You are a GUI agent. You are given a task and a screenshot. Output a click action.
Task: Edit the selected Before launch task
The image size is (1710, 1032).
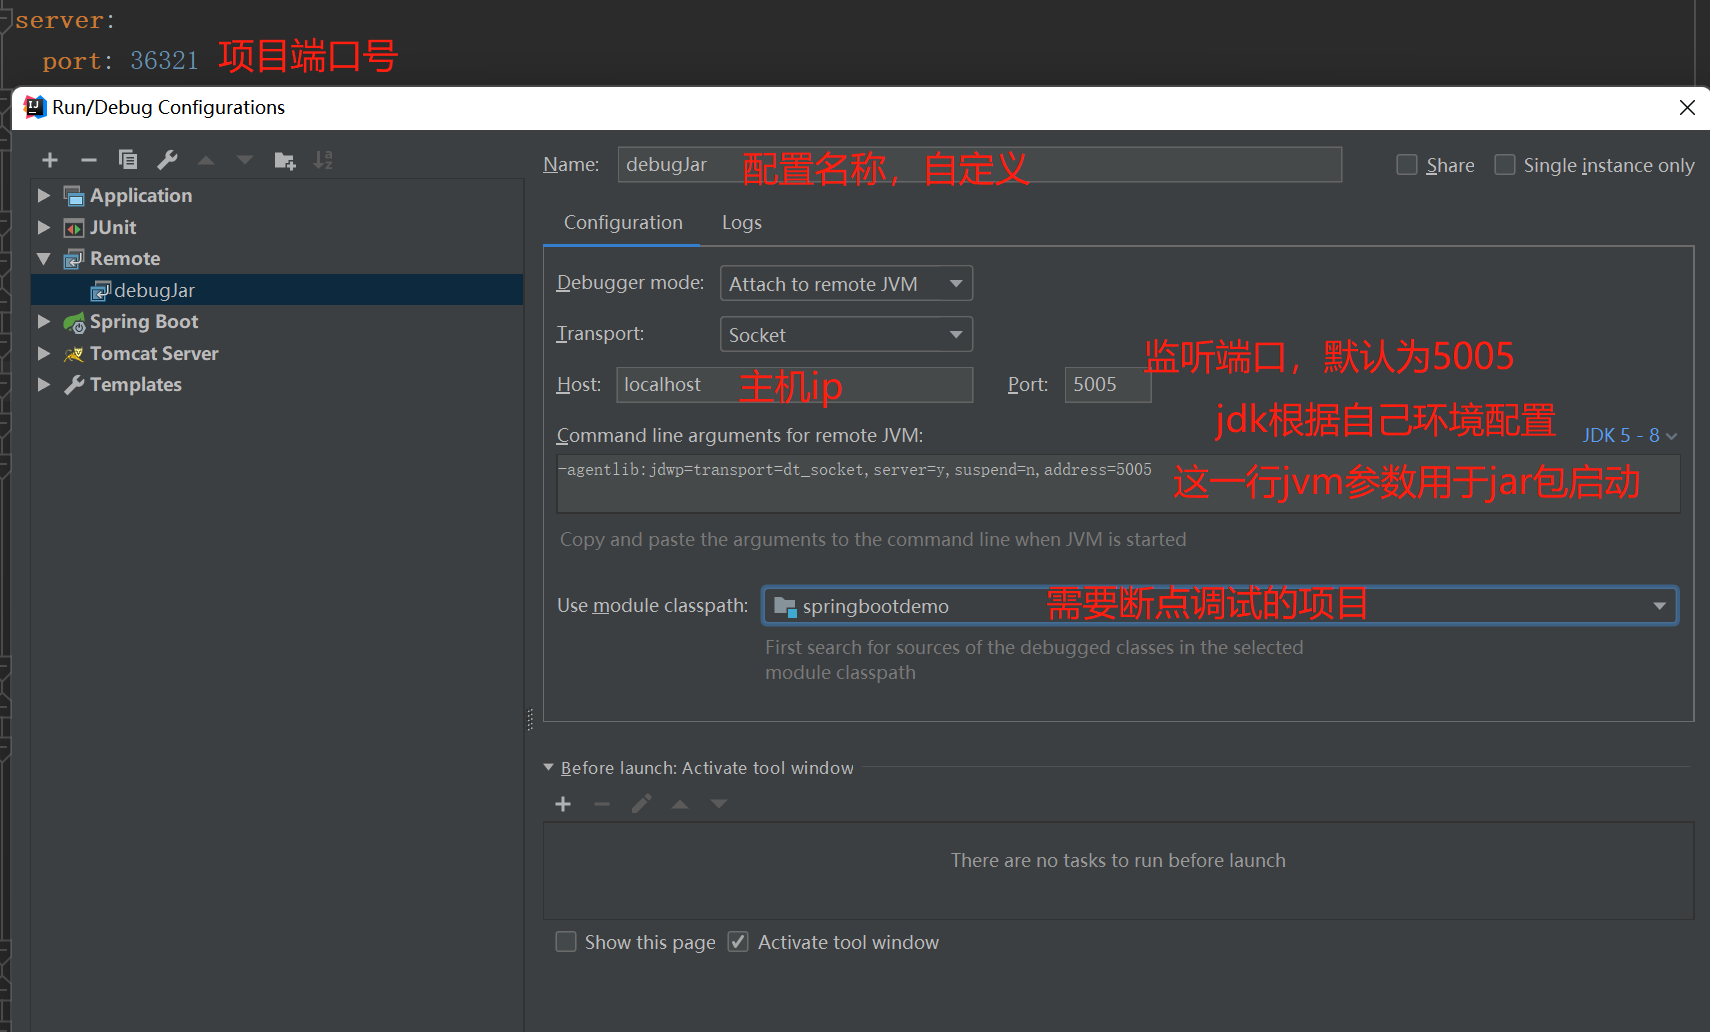click(x=641, y=803)
